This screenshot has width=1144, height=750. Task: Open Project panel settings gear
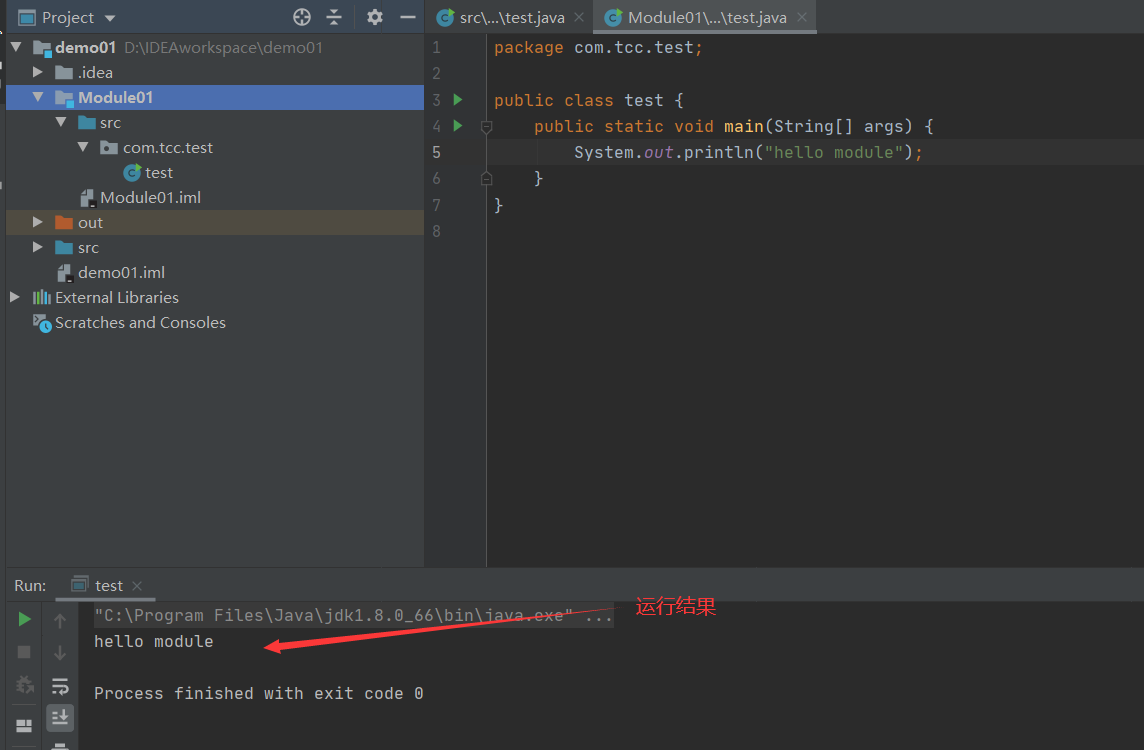pyautogui.click(x=374, y=18)
